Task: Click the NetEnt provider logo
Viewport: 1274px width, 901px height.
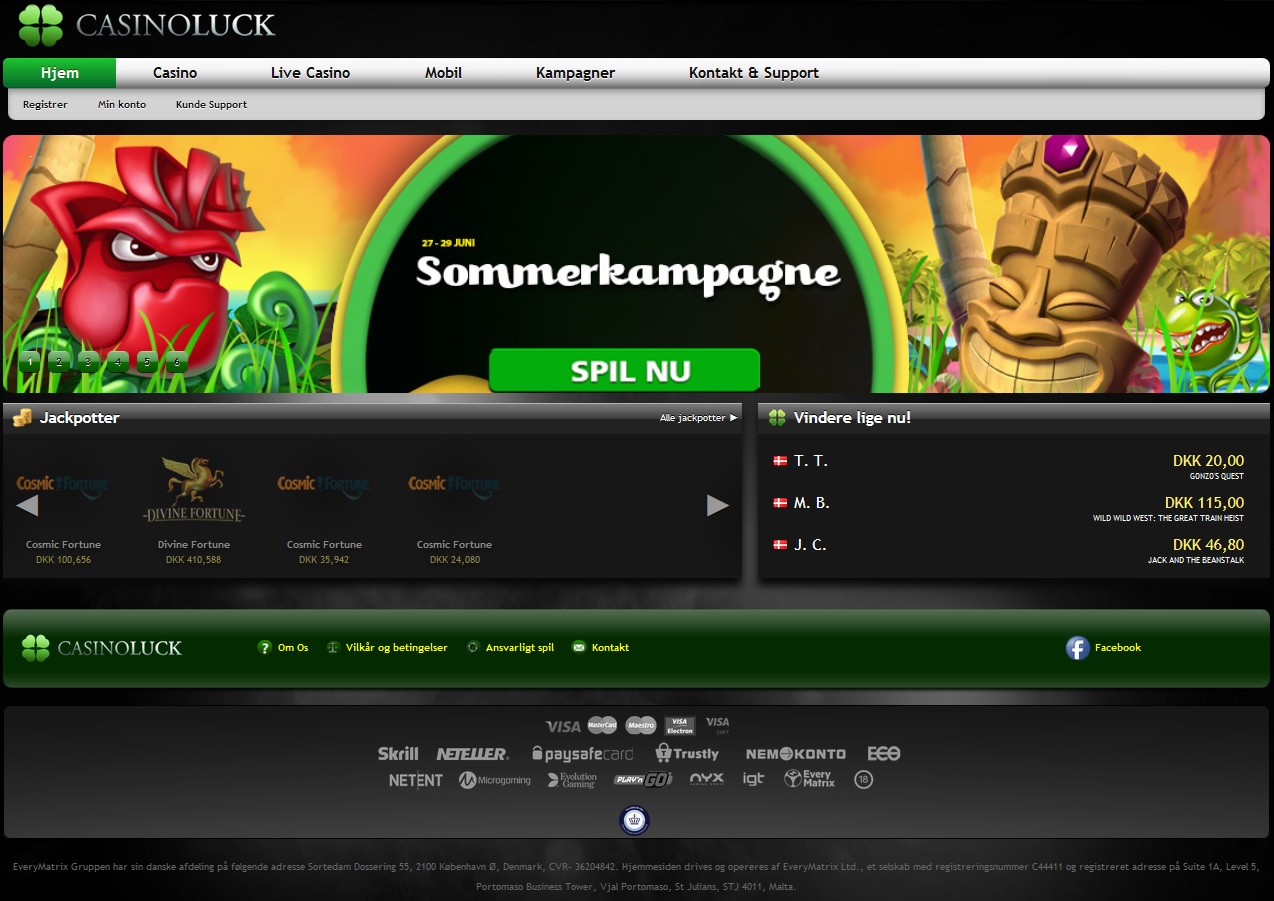Action: point(415,780)
